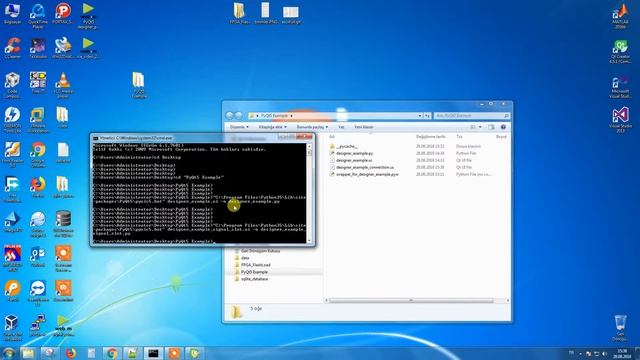This screenshot has width=640, height=360.
Task: Select the data folder in navigation pane
Action: pos(244,258)
